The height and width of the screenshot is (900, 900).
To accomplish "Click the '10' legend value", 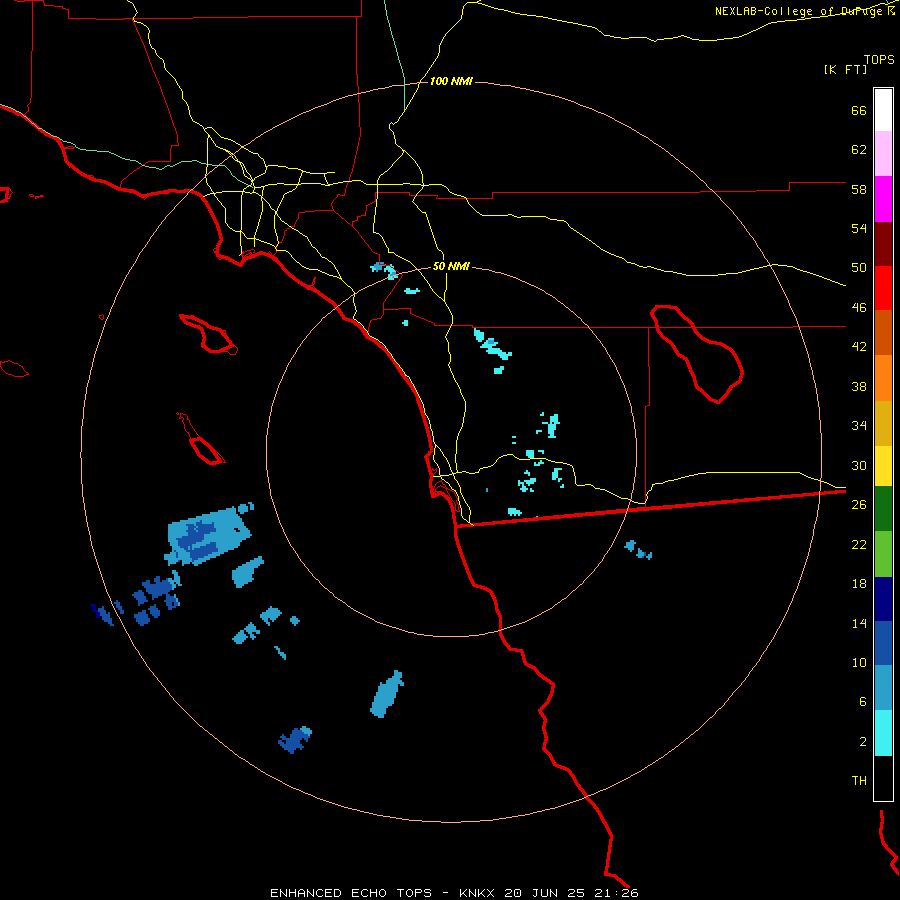I will 859,662.
